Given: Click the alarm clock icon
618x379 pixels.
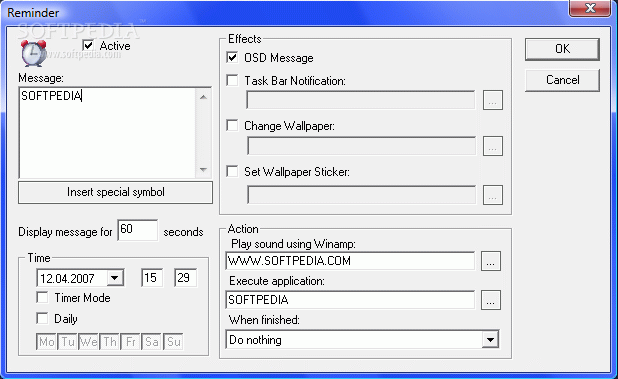Looking at the screenshot, I should (33, 53).
